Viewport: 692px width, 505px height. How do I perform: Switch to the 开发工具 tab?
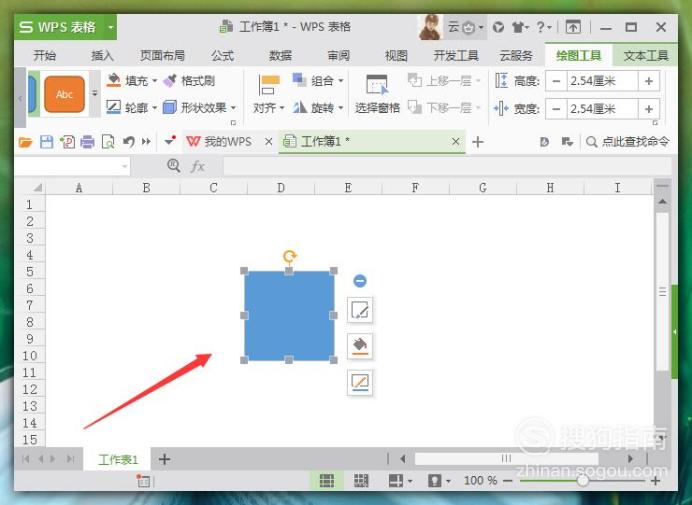(456, 56)
